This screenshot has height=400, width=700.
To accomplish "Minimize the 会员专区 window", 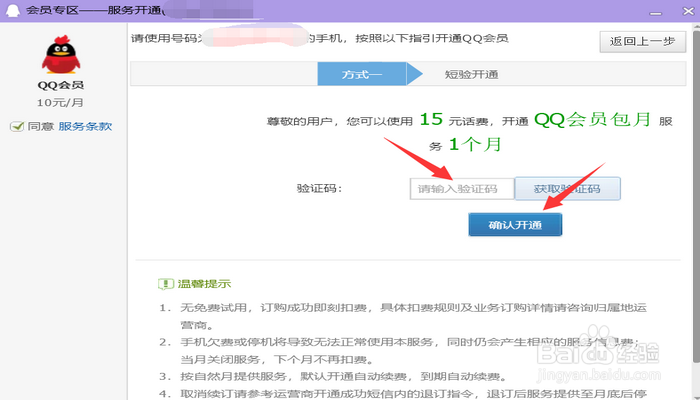I will point(655,12).
